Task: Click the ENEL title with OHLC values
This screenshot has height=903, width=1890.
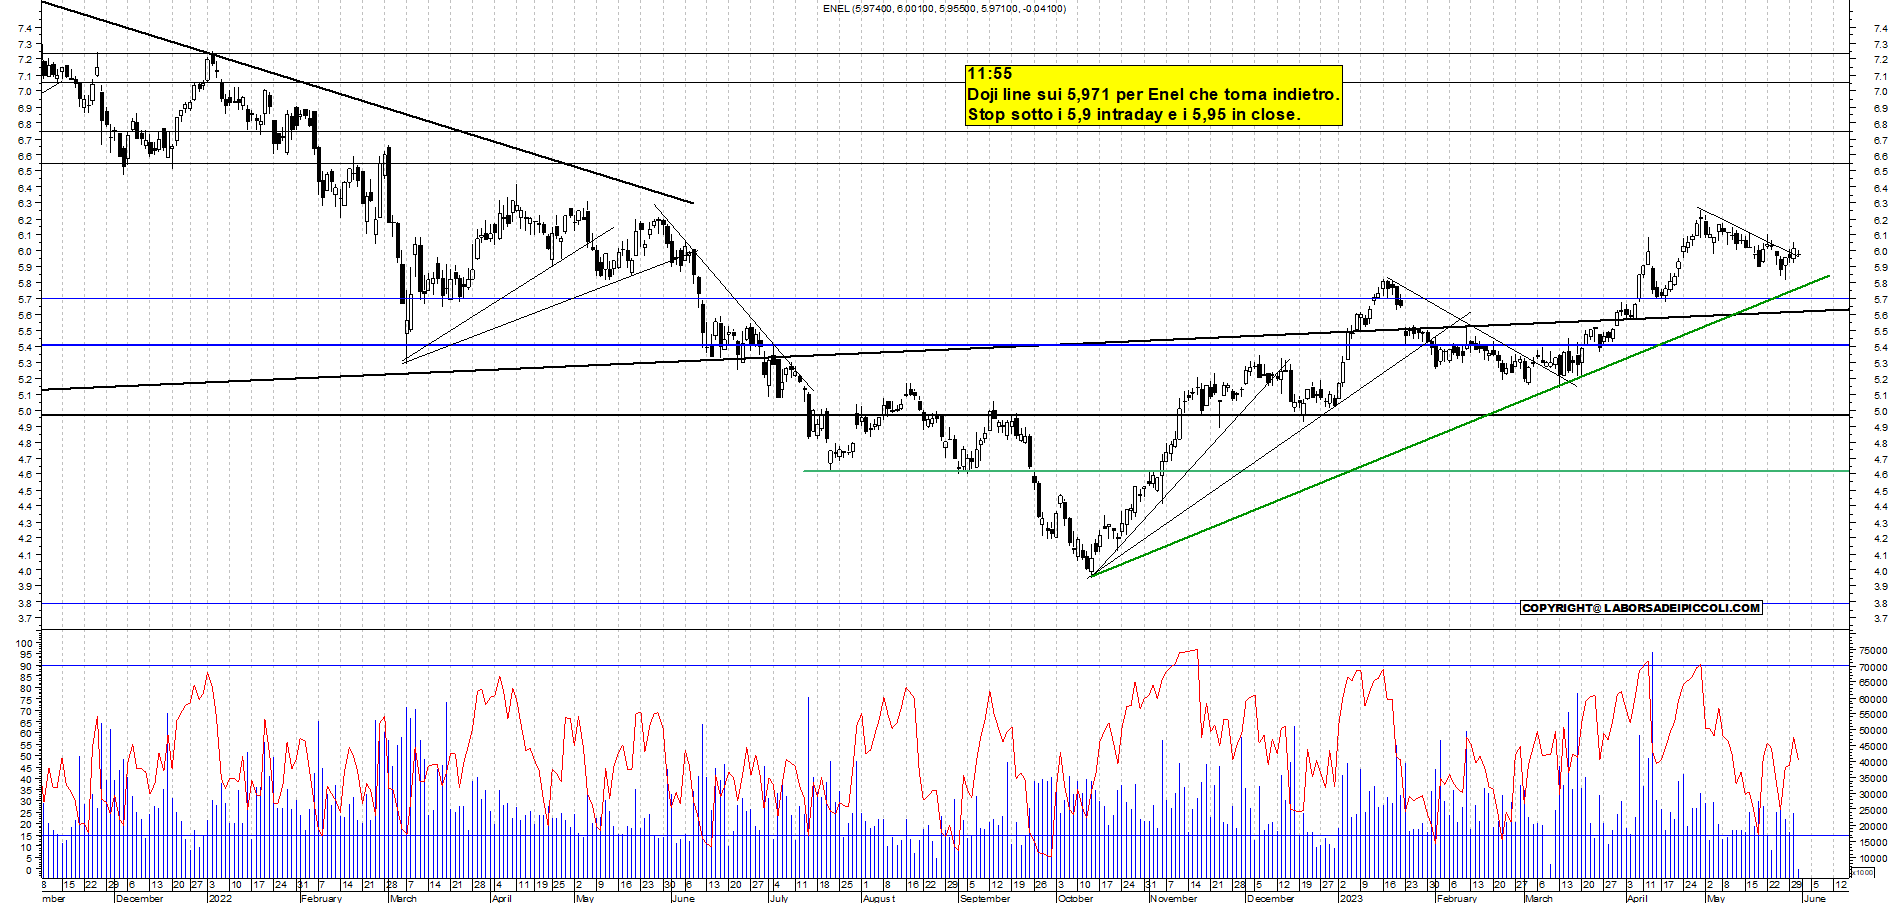Action: tap(944, 9)
